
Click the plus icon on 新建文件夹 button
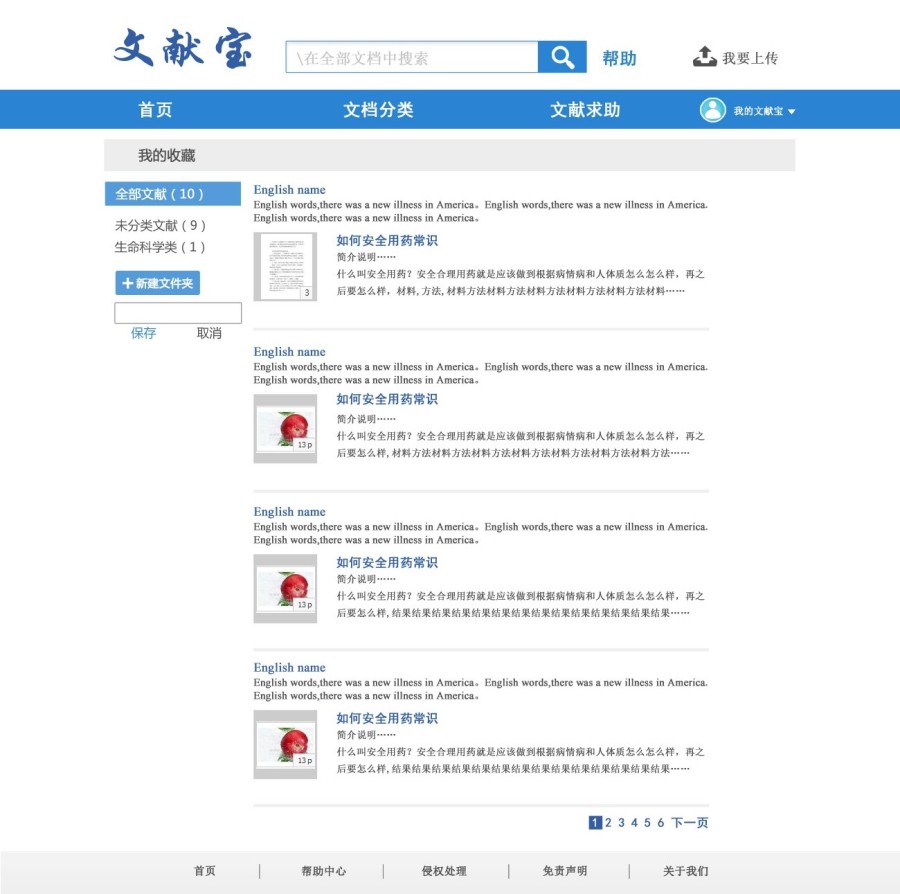coord(127,283)
